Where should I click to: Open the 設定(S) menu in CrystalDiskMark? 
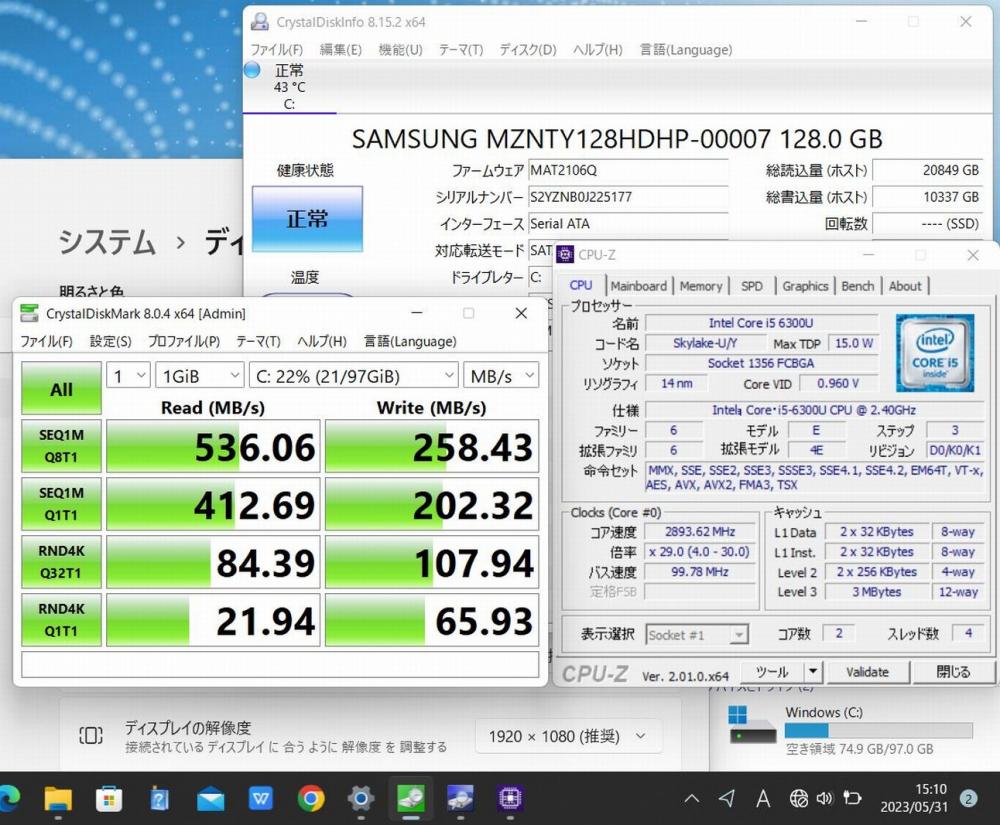click(x=110, y=342)
